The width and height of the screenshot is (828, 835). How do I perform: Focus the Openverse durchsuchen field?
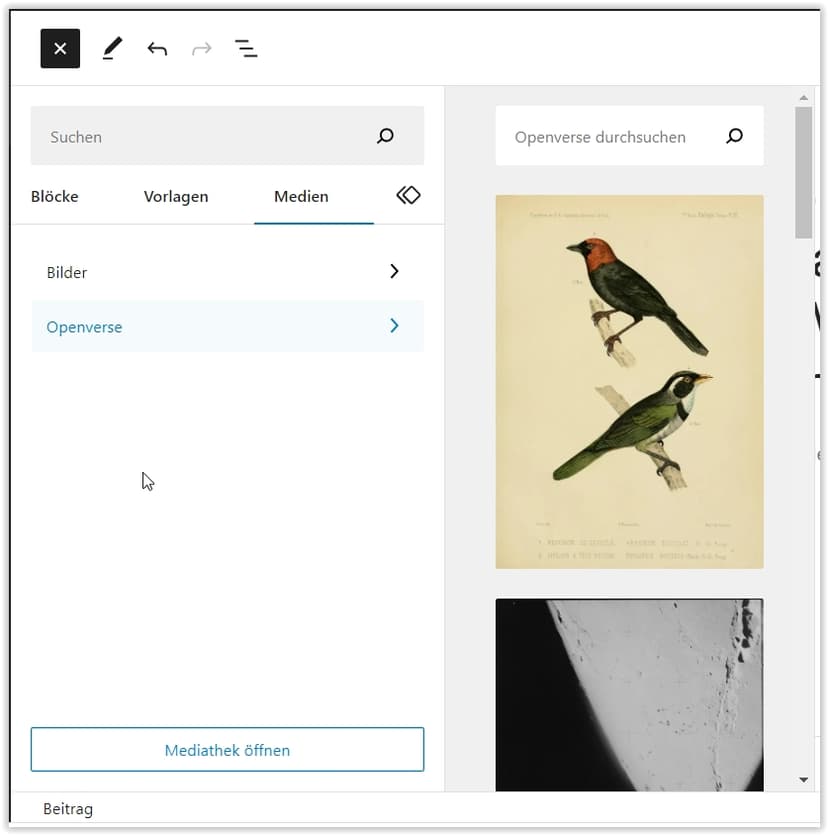coord(629,136)
